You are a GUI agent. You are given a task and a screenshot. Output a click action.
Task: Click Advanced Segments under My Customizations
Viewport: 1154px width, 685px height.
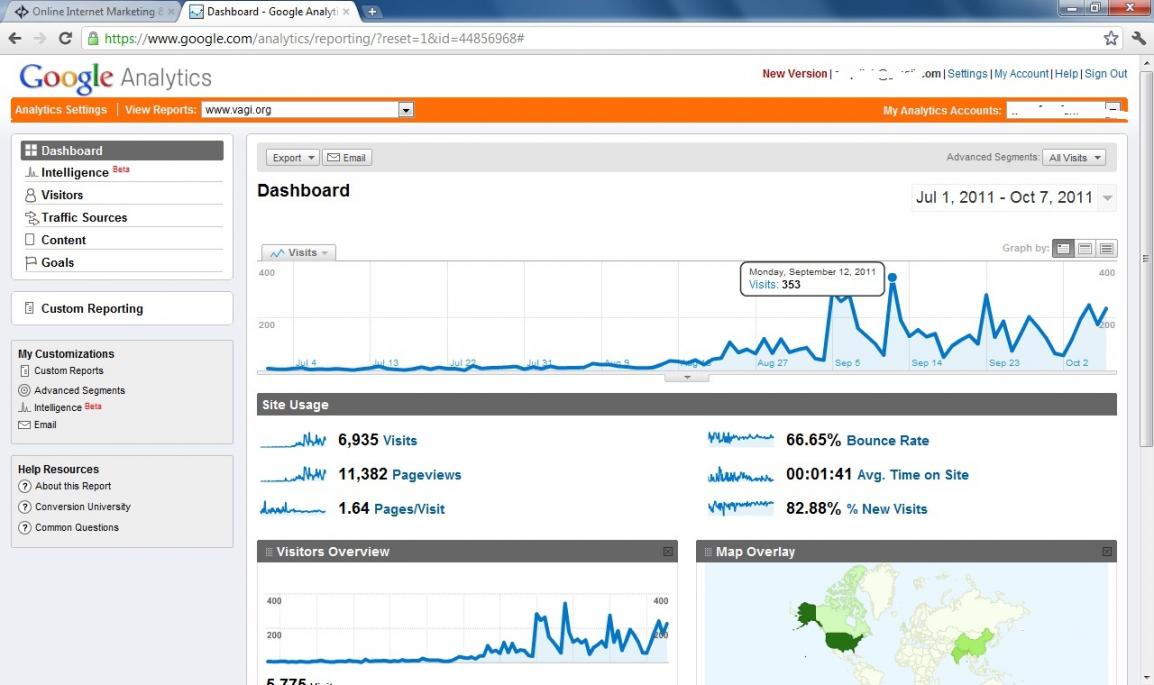[x=79, y=390]
